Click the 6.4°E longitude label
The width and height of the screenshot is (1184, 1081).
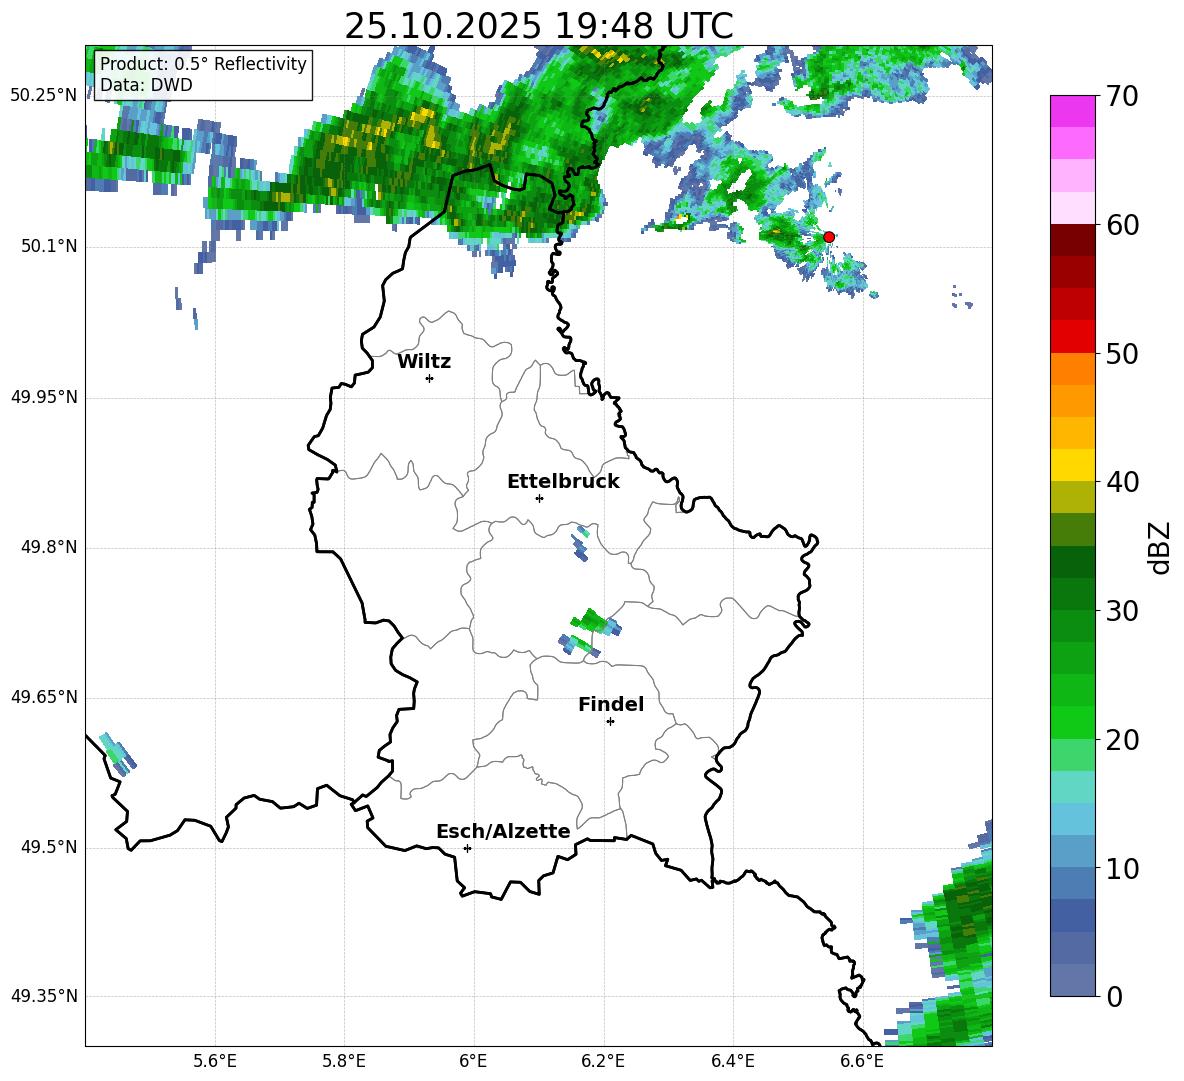click(x=732, y=1061)
